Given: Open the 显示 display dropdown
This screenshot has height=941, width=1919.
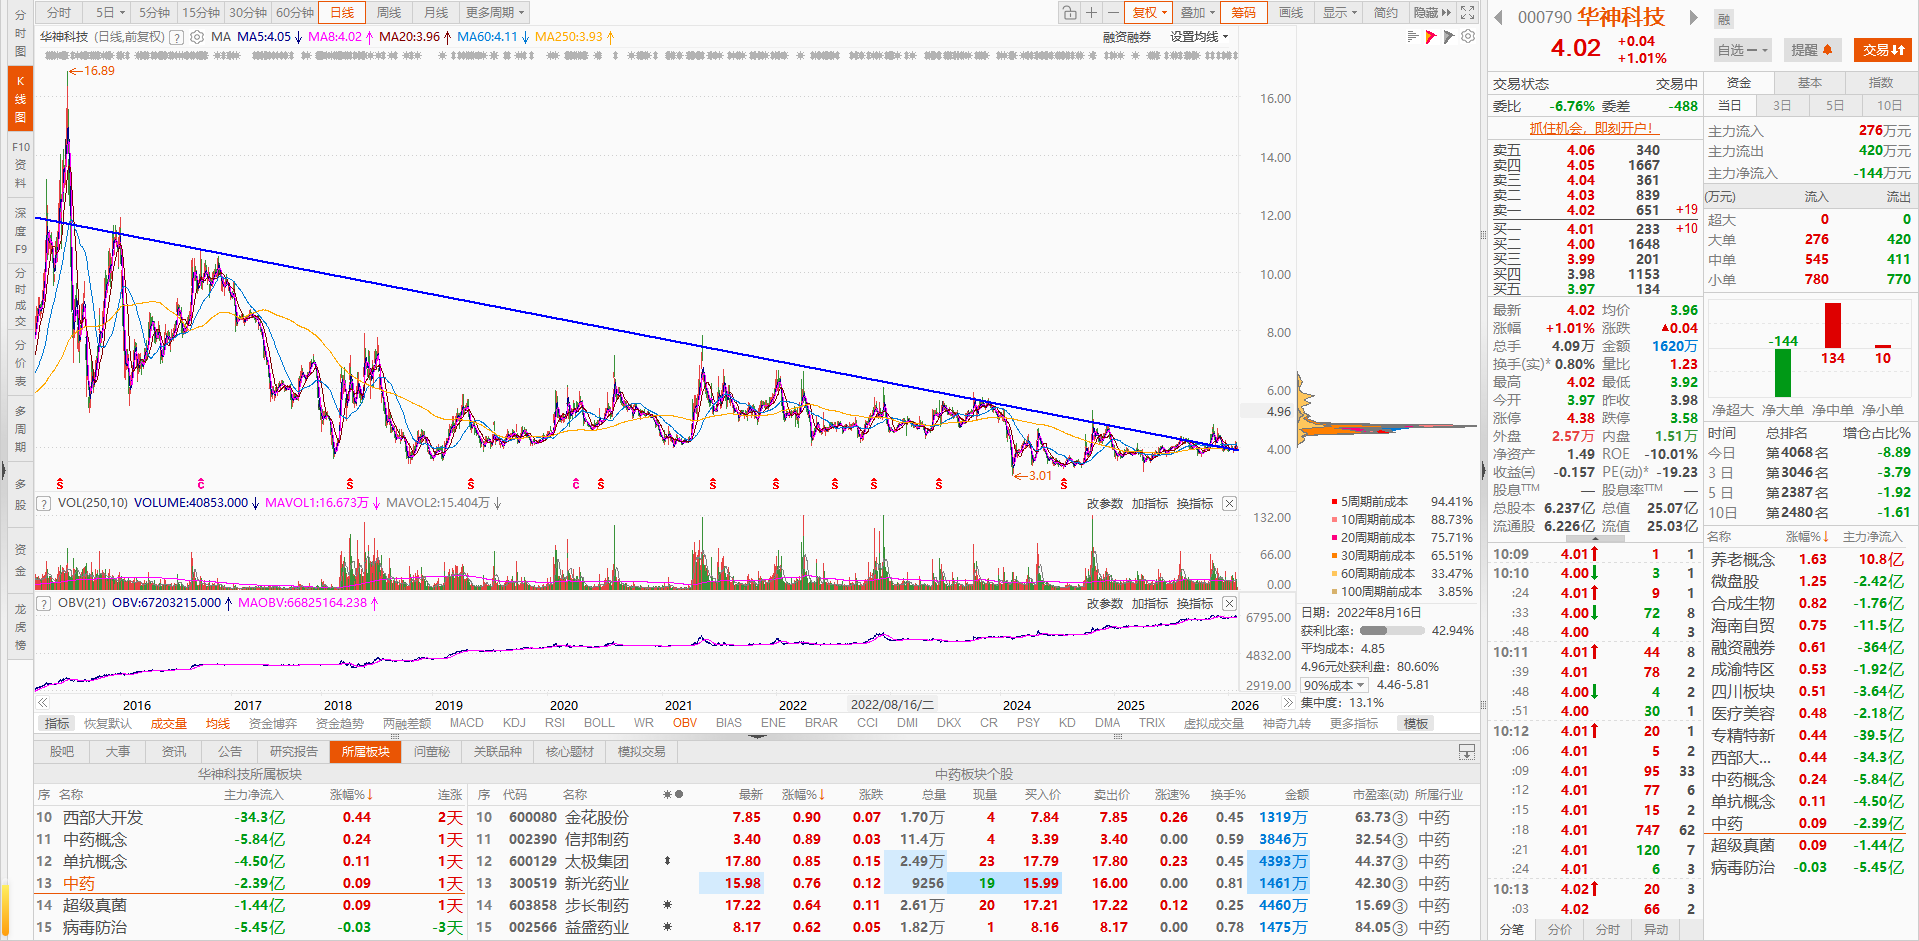Looking at the screenshot, I should (1340, 13).
